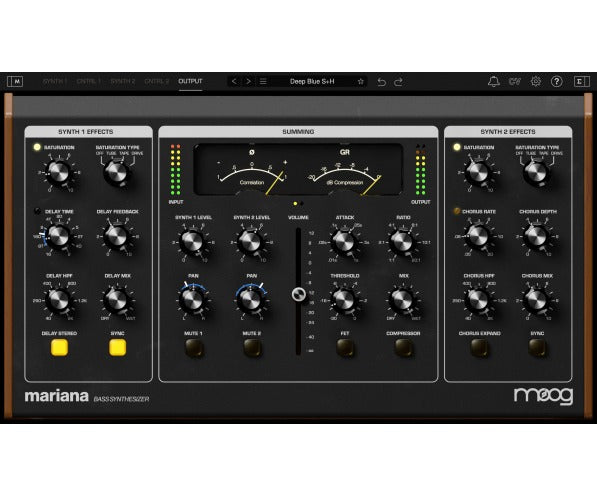Viewport: 597px width, 497px height.
Task: Click the Delay Mix knob
Action: (x=117, y=300)
